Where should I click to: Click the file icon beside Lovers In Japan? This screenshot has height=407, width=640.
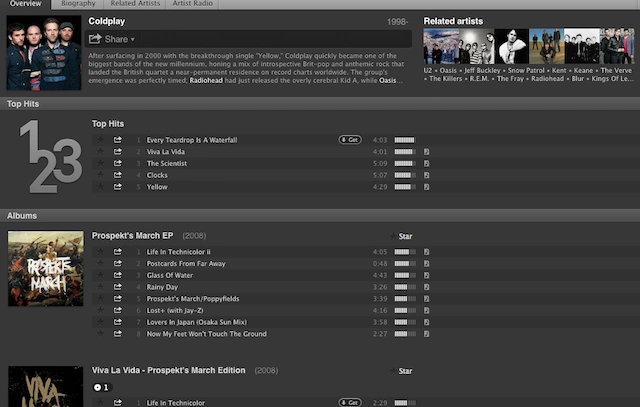[427, 322]
